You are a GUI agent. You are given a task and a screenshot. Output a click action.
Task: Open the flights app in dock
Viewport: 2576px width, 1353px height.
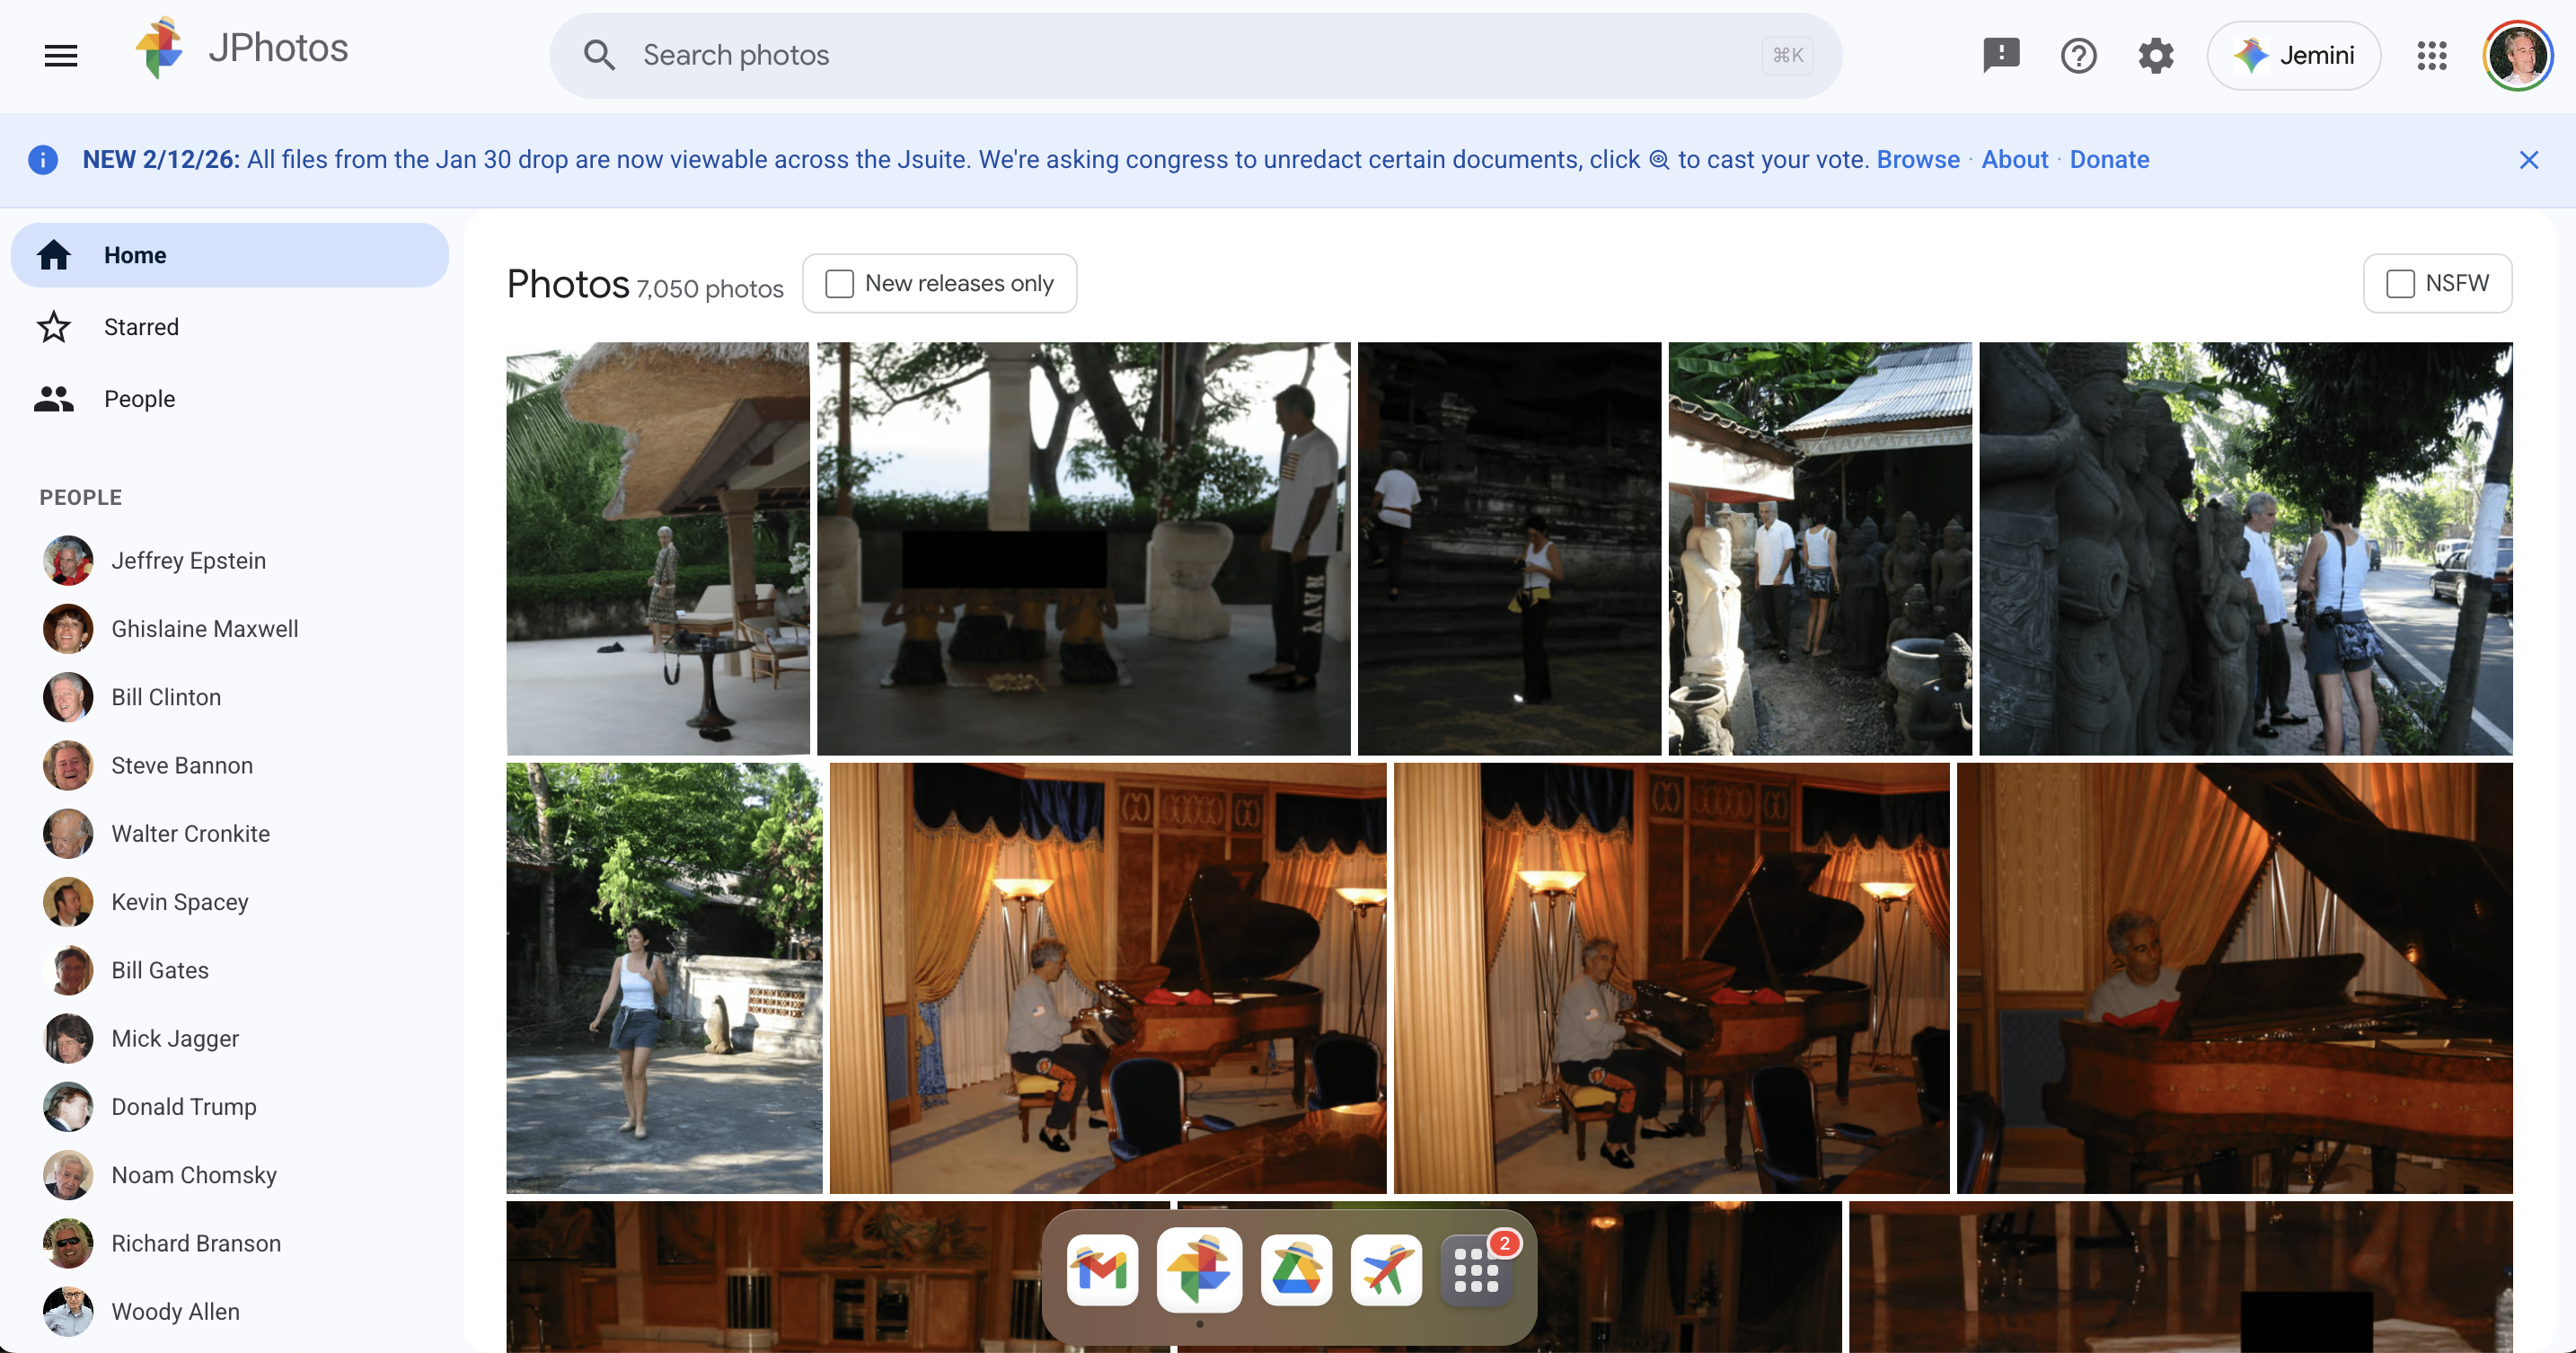[x=1386, y=1270]
